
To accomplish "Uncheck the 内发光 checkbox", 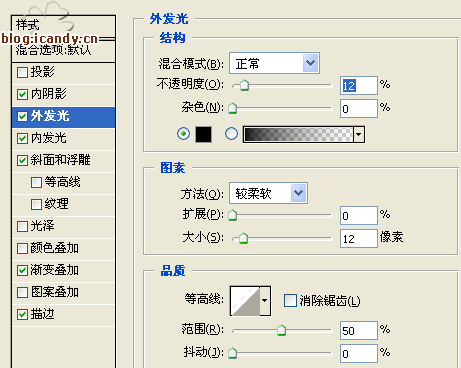I will [22, 138].
